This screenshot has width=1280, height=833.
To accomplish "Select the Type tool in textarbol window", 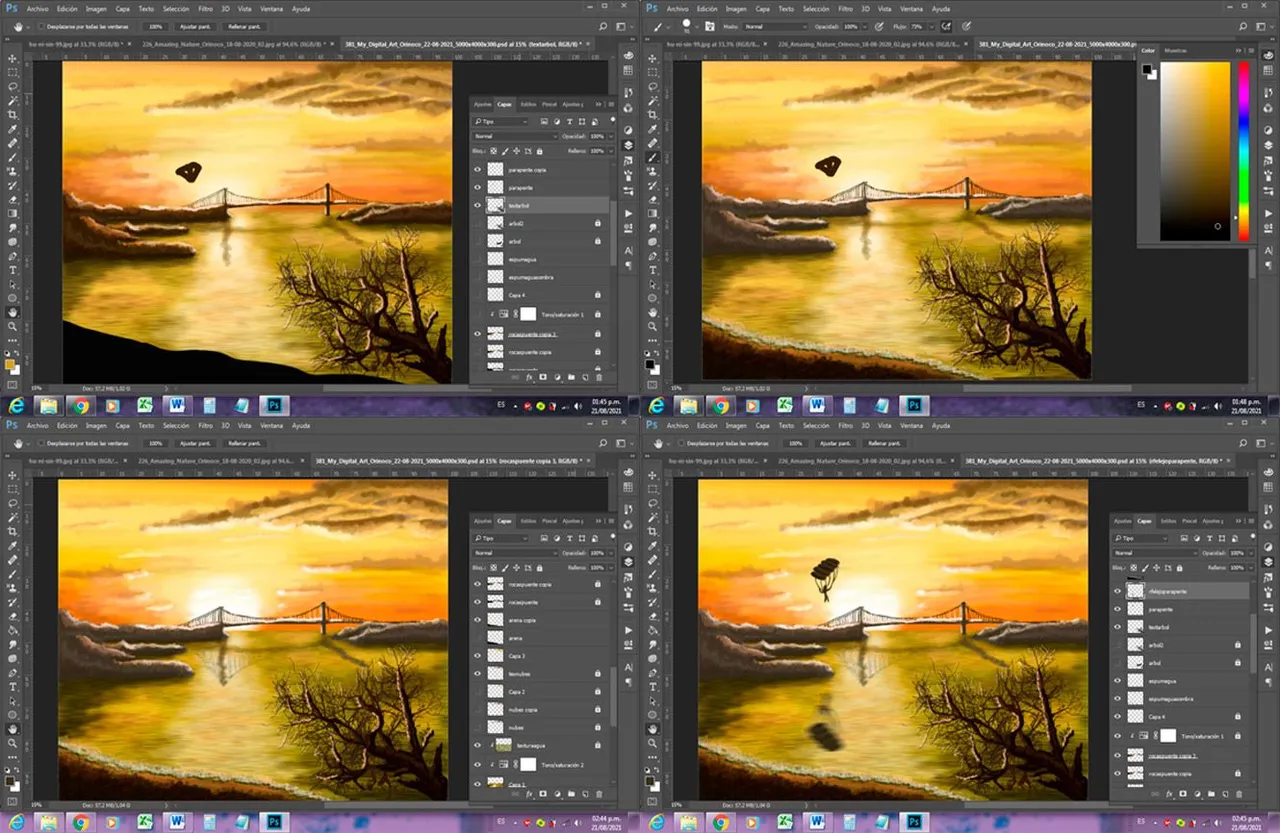I will point(13,269).
